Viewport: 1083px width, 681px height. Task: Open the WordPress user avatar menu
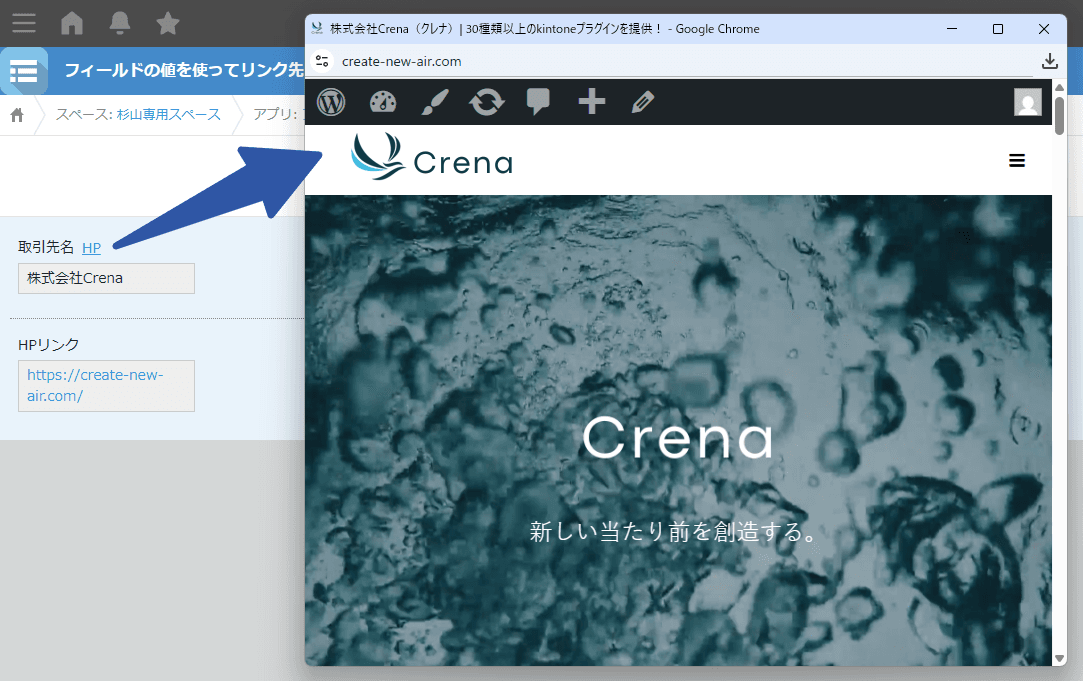click(x=1028, y=102)
